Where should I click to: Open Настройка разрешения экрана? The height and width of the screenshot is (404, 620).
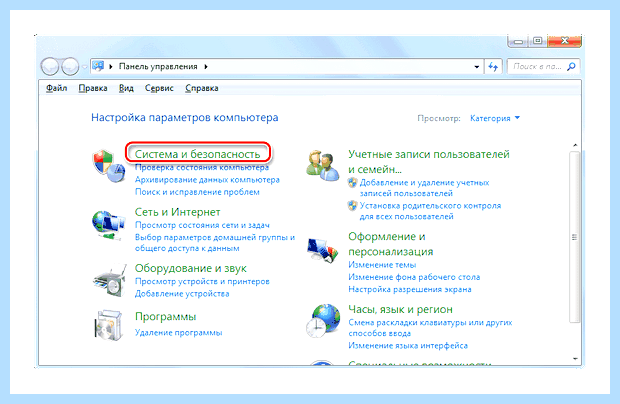[x=410, y=289]
